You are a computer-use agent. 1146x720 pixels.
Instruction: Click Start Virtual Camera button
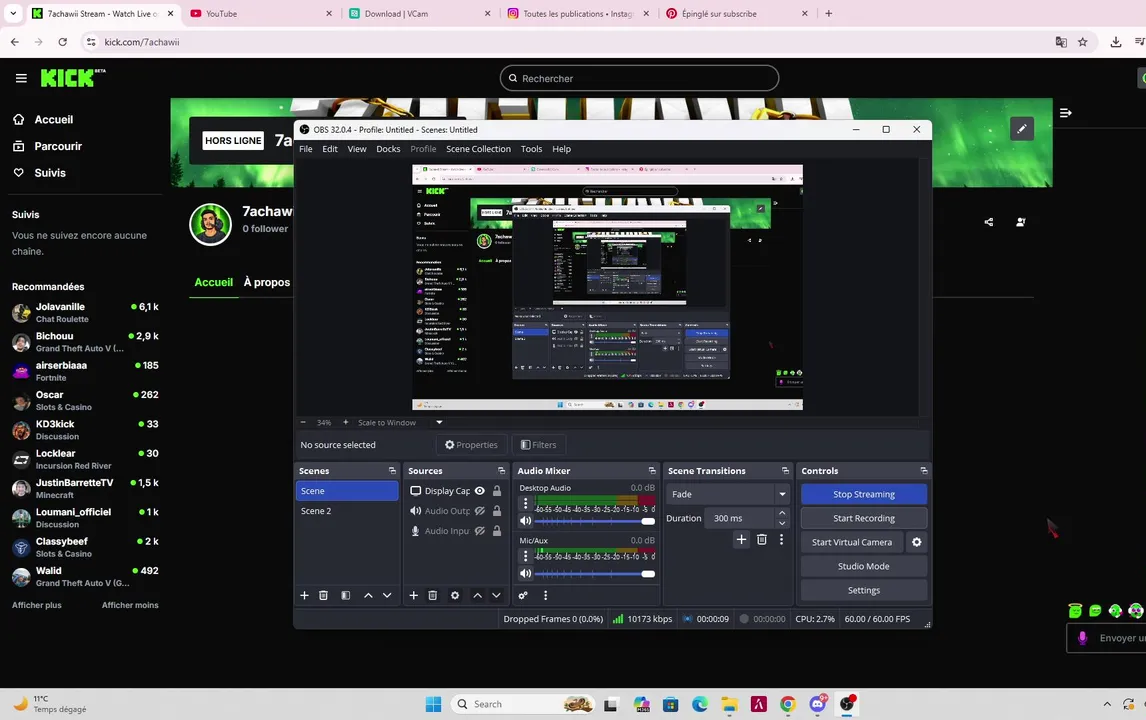(x=852, y=542)
